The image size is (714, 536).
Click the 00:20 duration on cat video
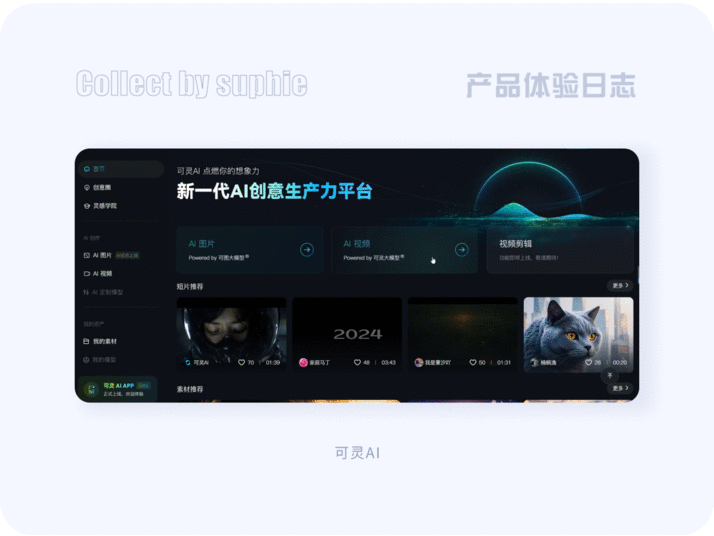click(x=620, y=362)
